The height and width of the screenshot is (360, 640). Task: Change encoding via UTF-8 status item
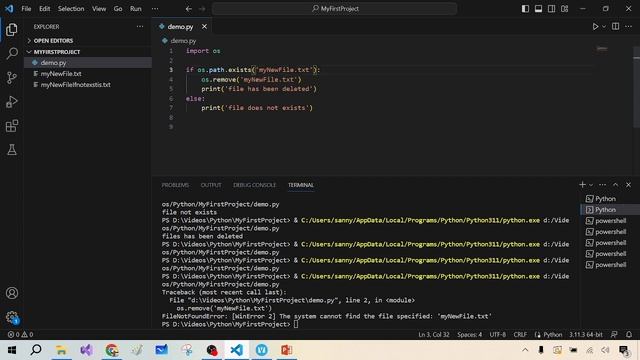498,335
